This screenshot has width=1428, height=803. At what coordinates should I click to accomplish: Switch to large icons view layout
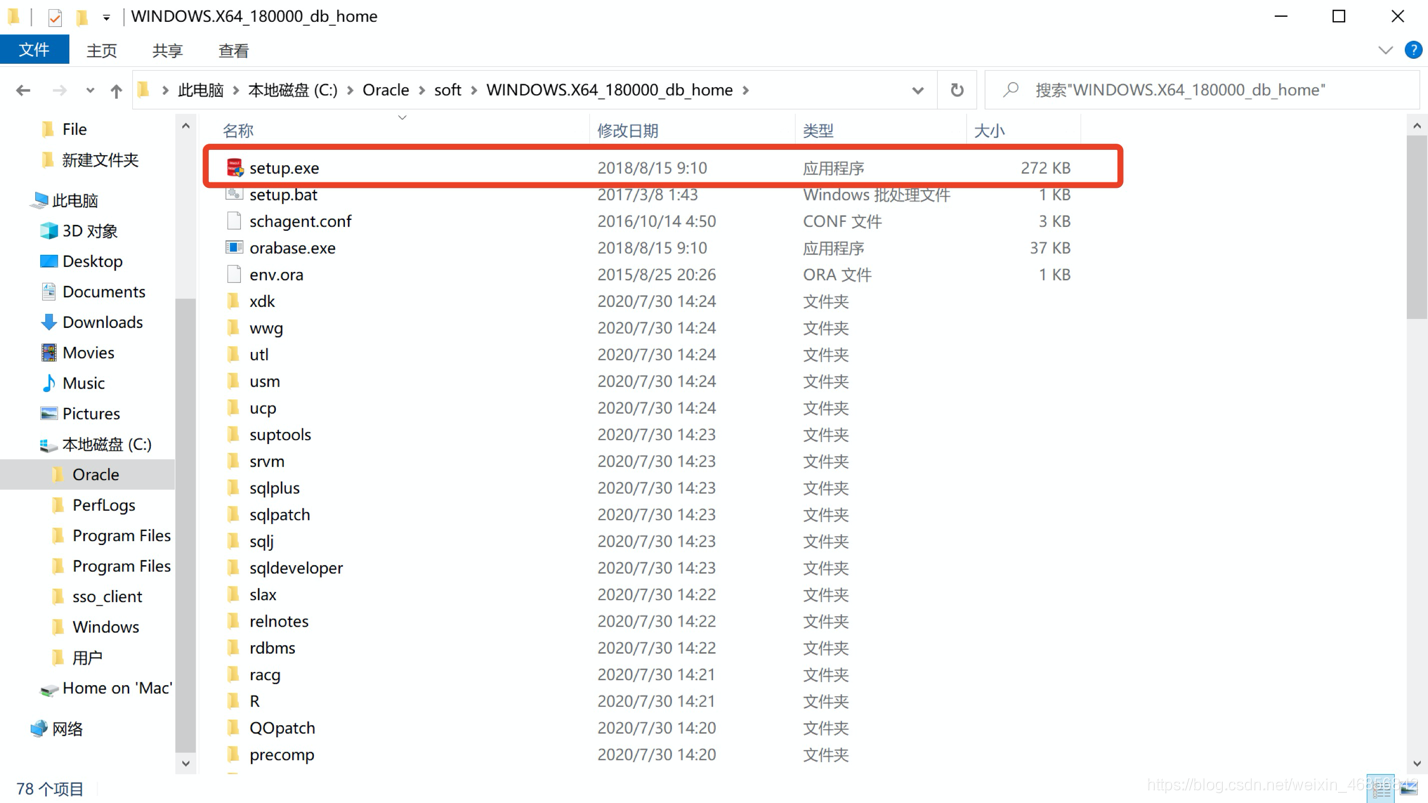click(1408, 788)
